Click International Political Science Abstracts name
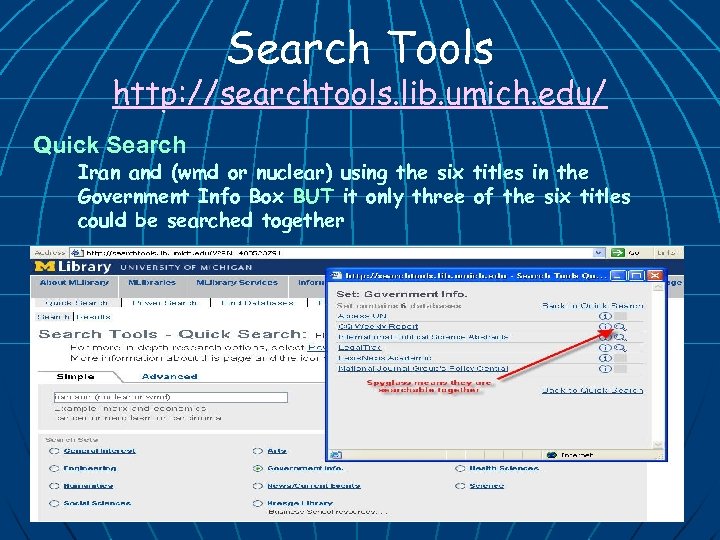The width and height of the screenshot is (720, 540). pos(423,337)
